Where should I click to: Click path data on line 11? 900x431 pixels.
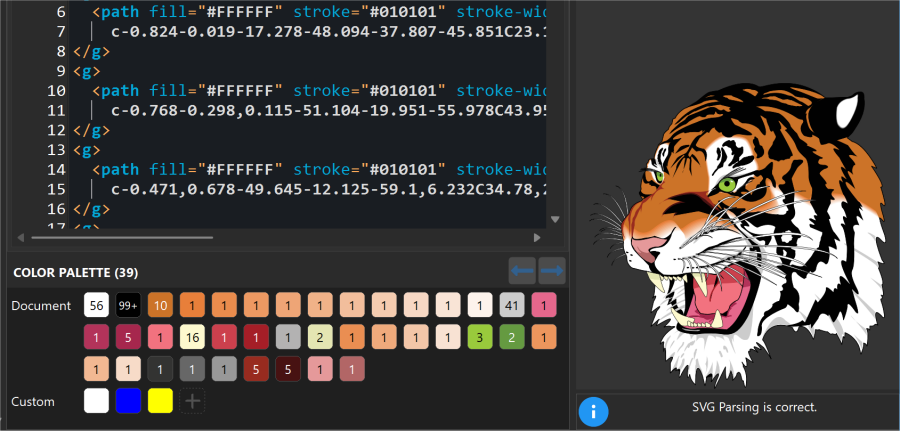point(328,110)
